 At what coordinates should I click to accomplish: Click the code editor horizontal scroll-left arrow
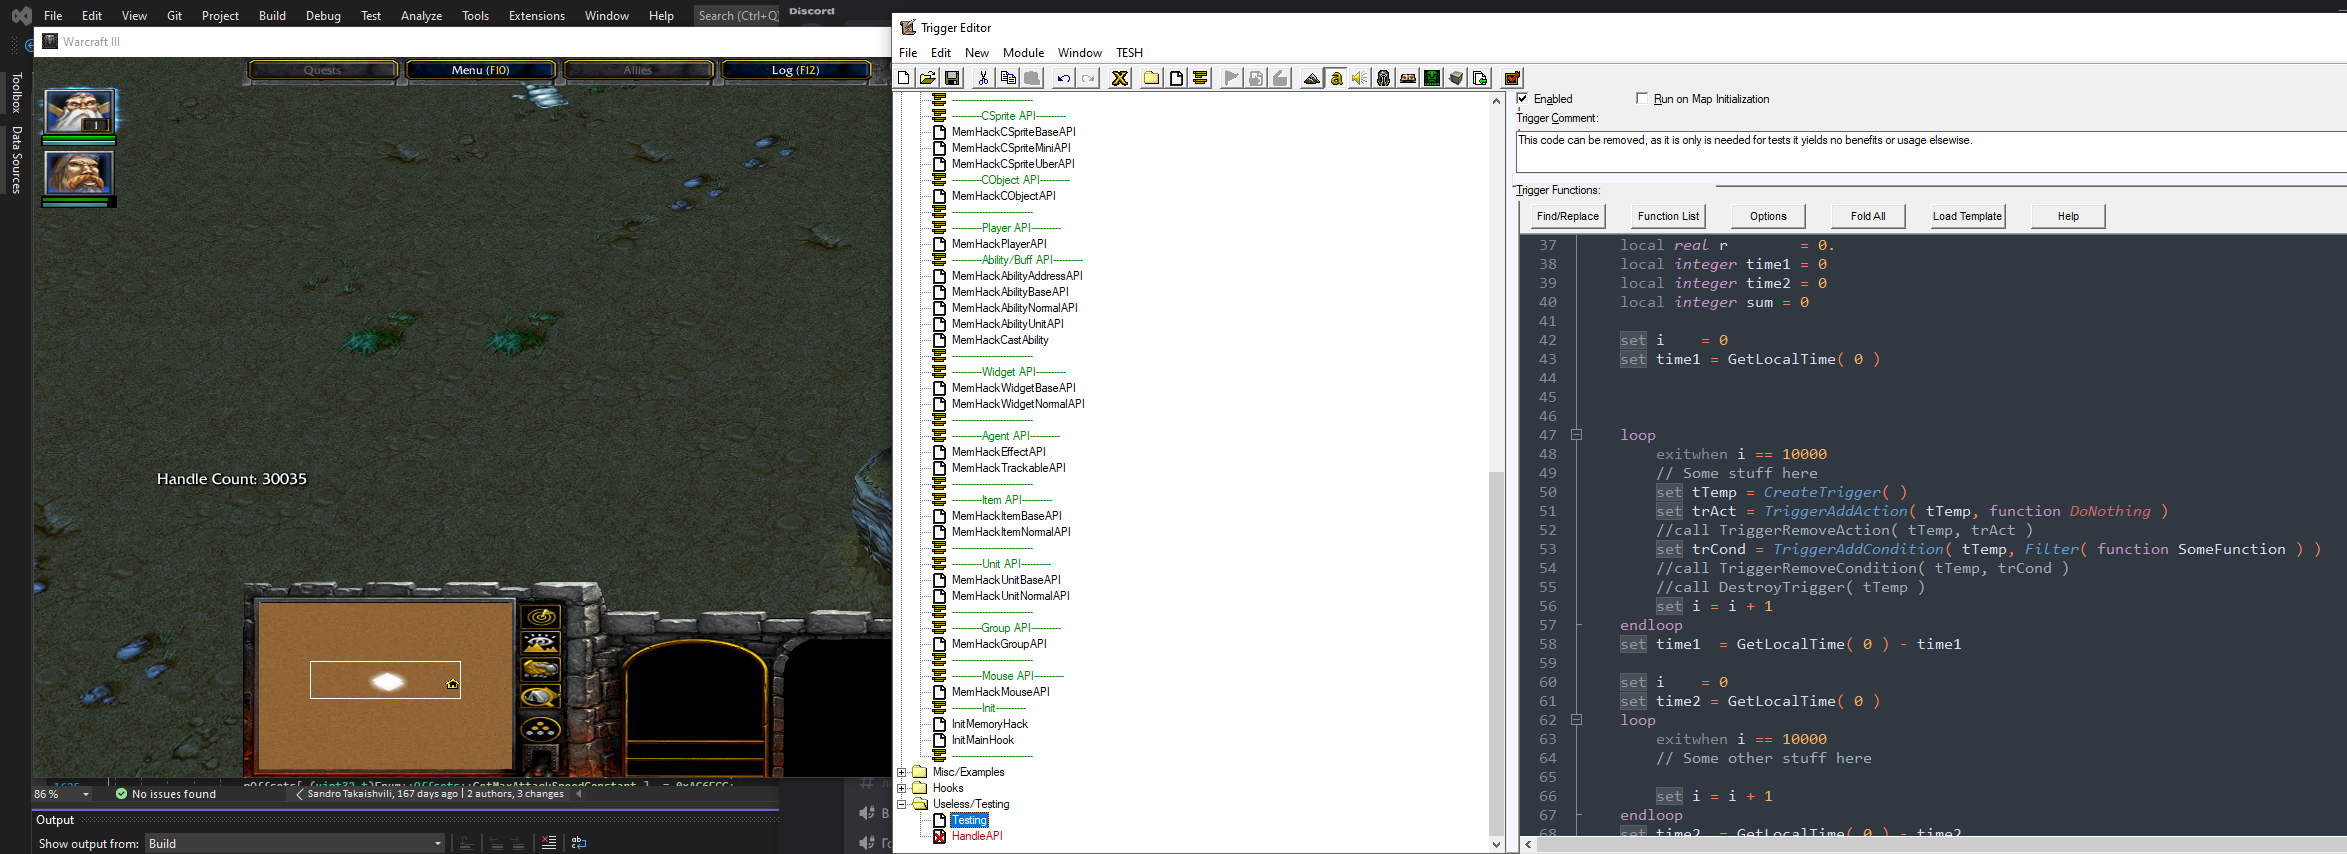(1528, 845)
